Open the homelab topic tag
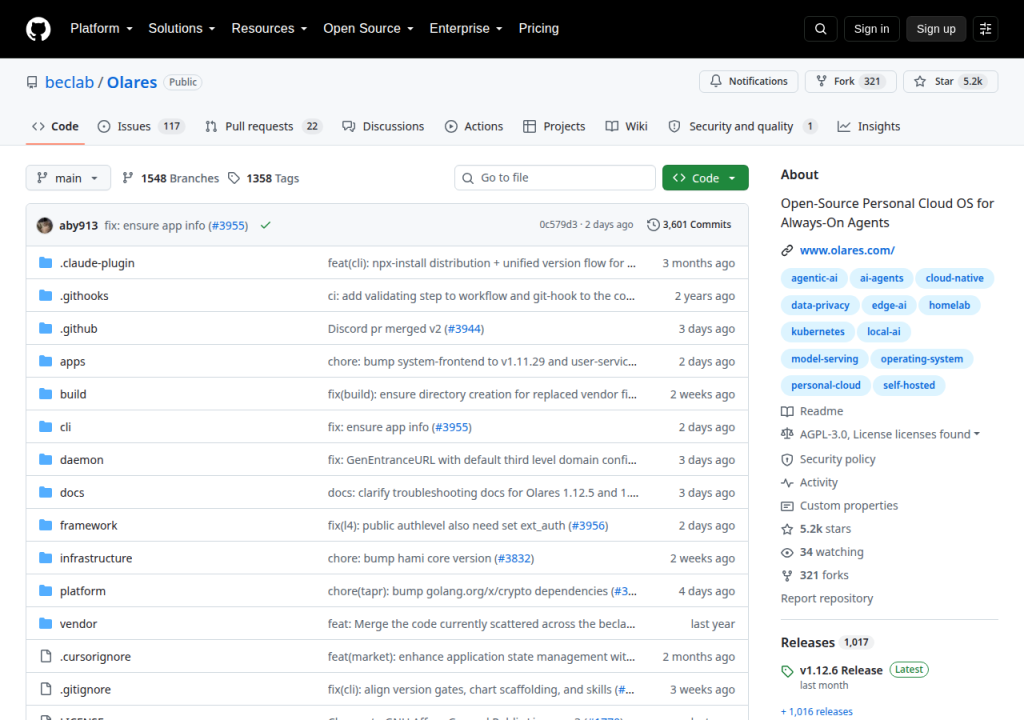The image size is (1024, 720). (950, 305)
